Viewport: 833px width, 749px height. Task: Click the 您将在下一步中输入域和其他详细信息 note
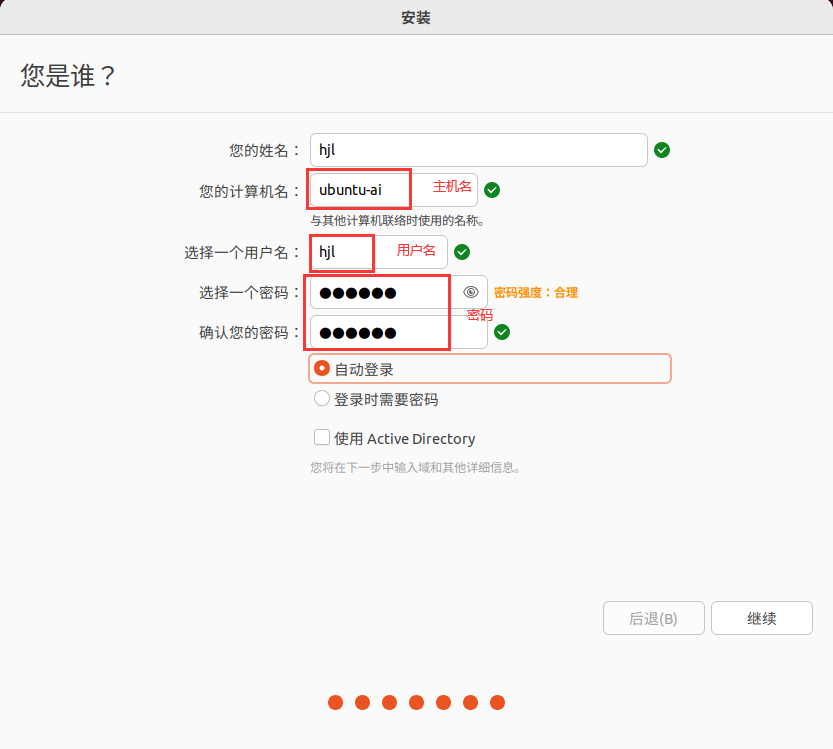click(x=415, y=467)
